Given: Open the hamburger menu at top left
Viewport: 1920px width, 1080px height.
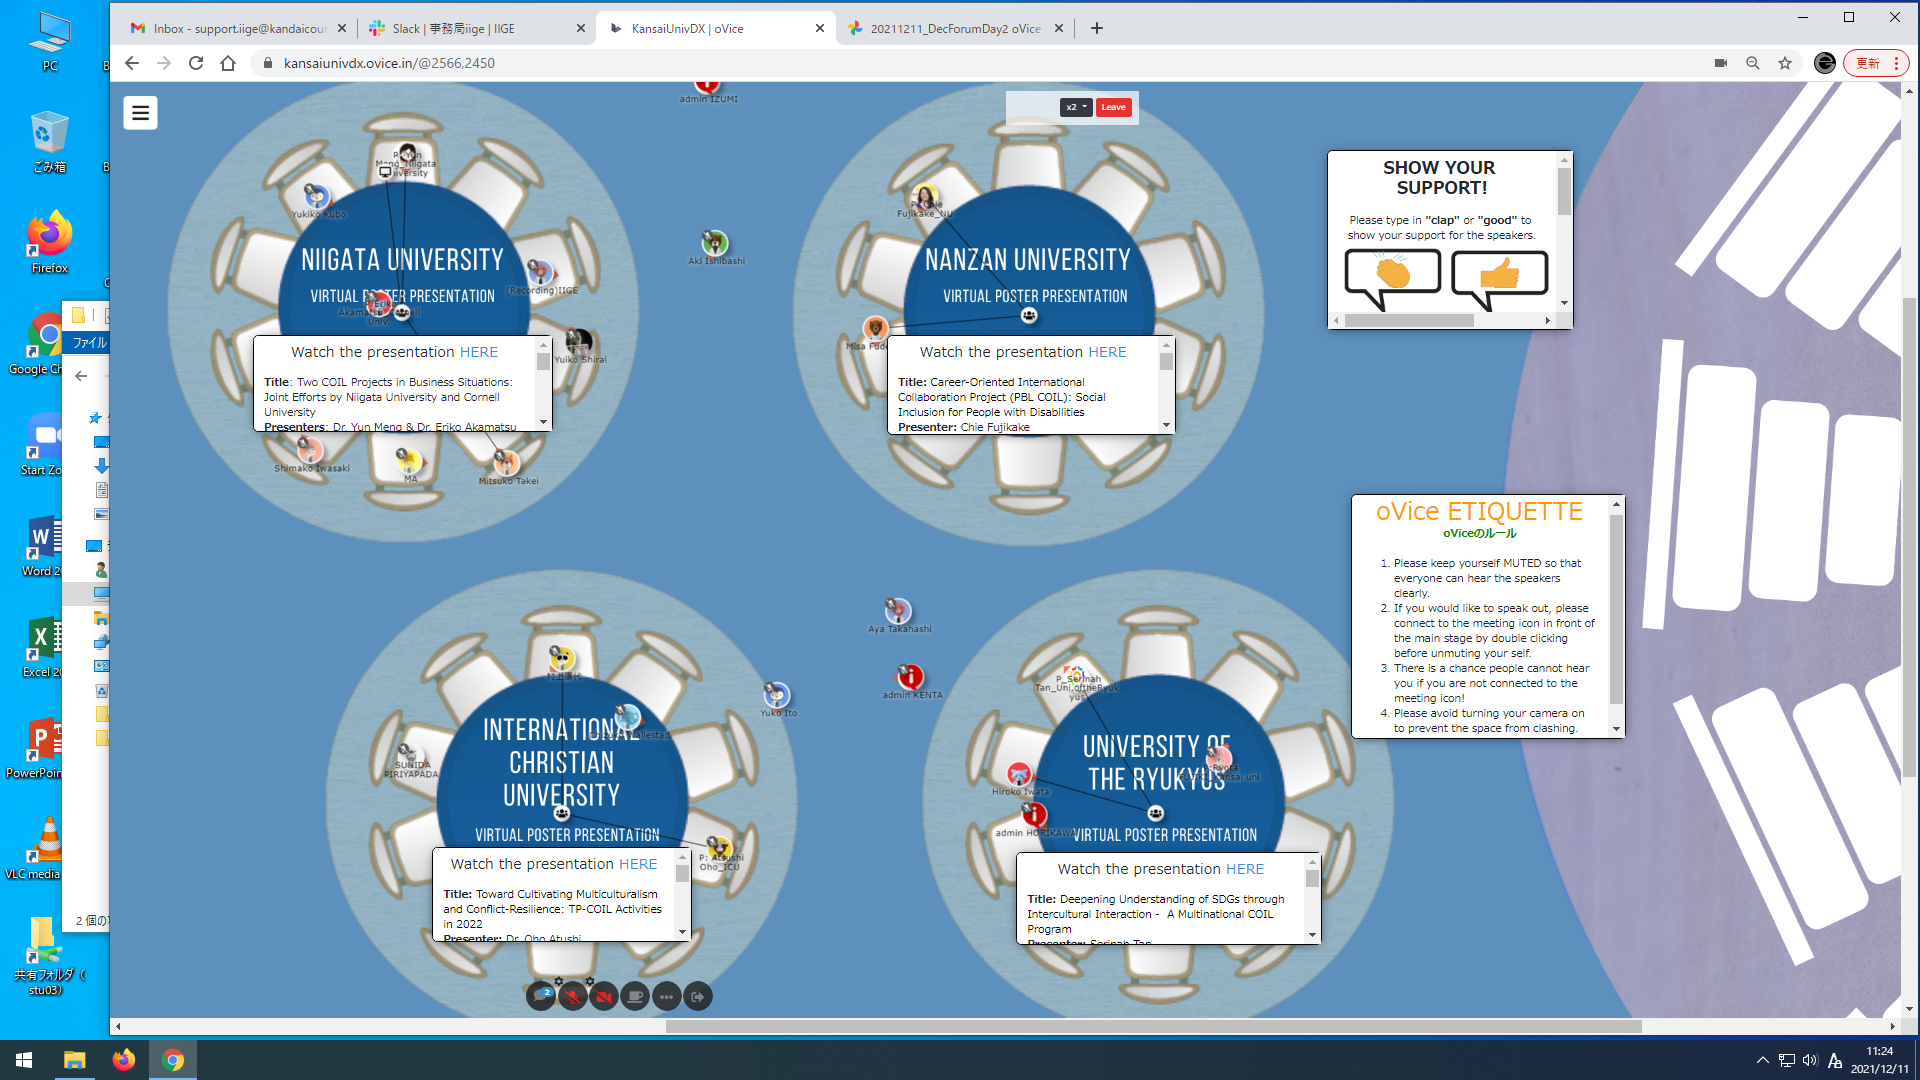Looking at the screenshot, I should click(140, 113).
